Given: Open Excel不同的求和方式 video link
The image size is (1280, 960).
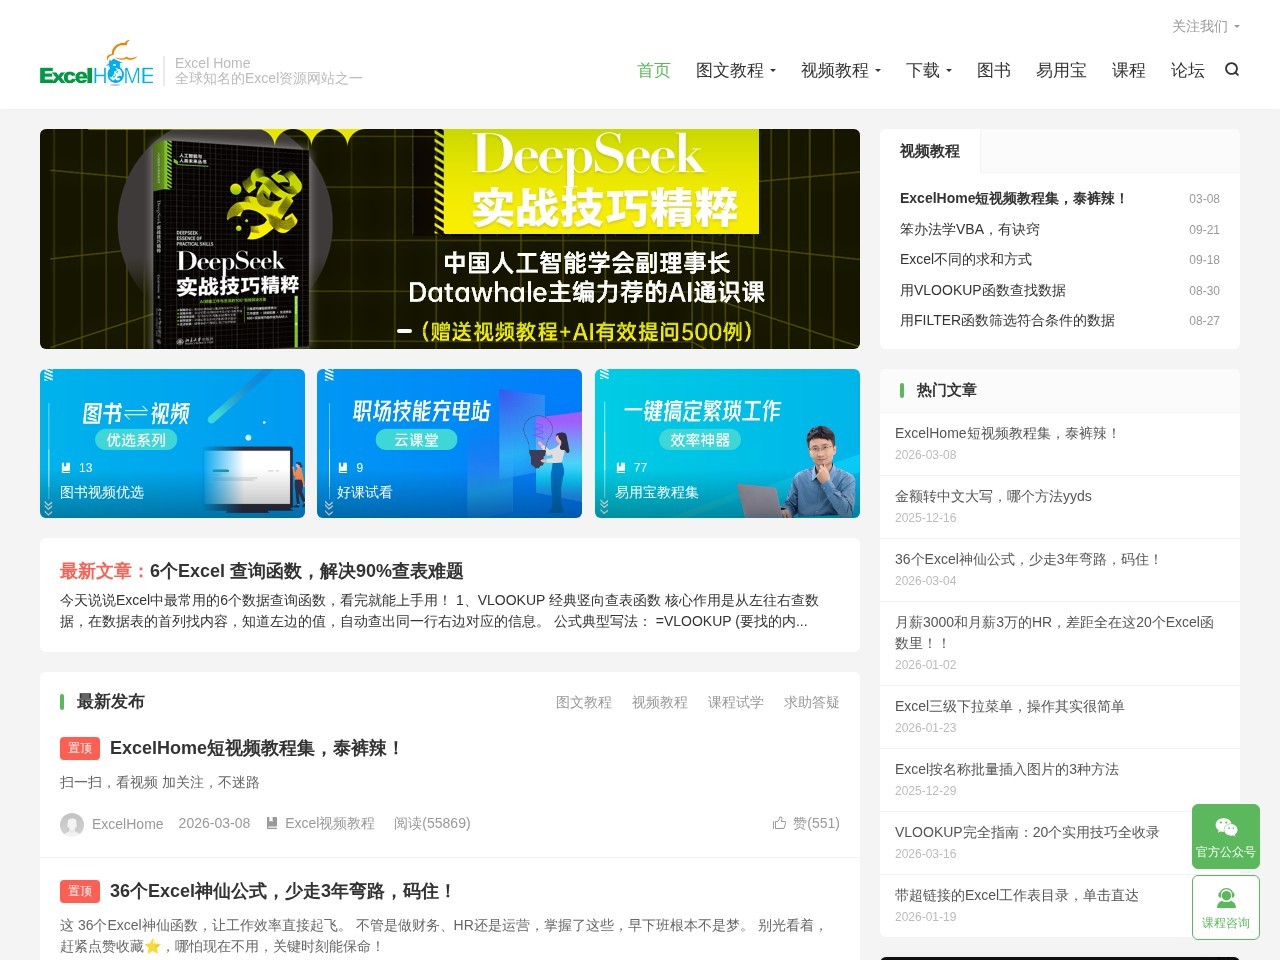Looking at the screenshot, I should tap(966, 259).
